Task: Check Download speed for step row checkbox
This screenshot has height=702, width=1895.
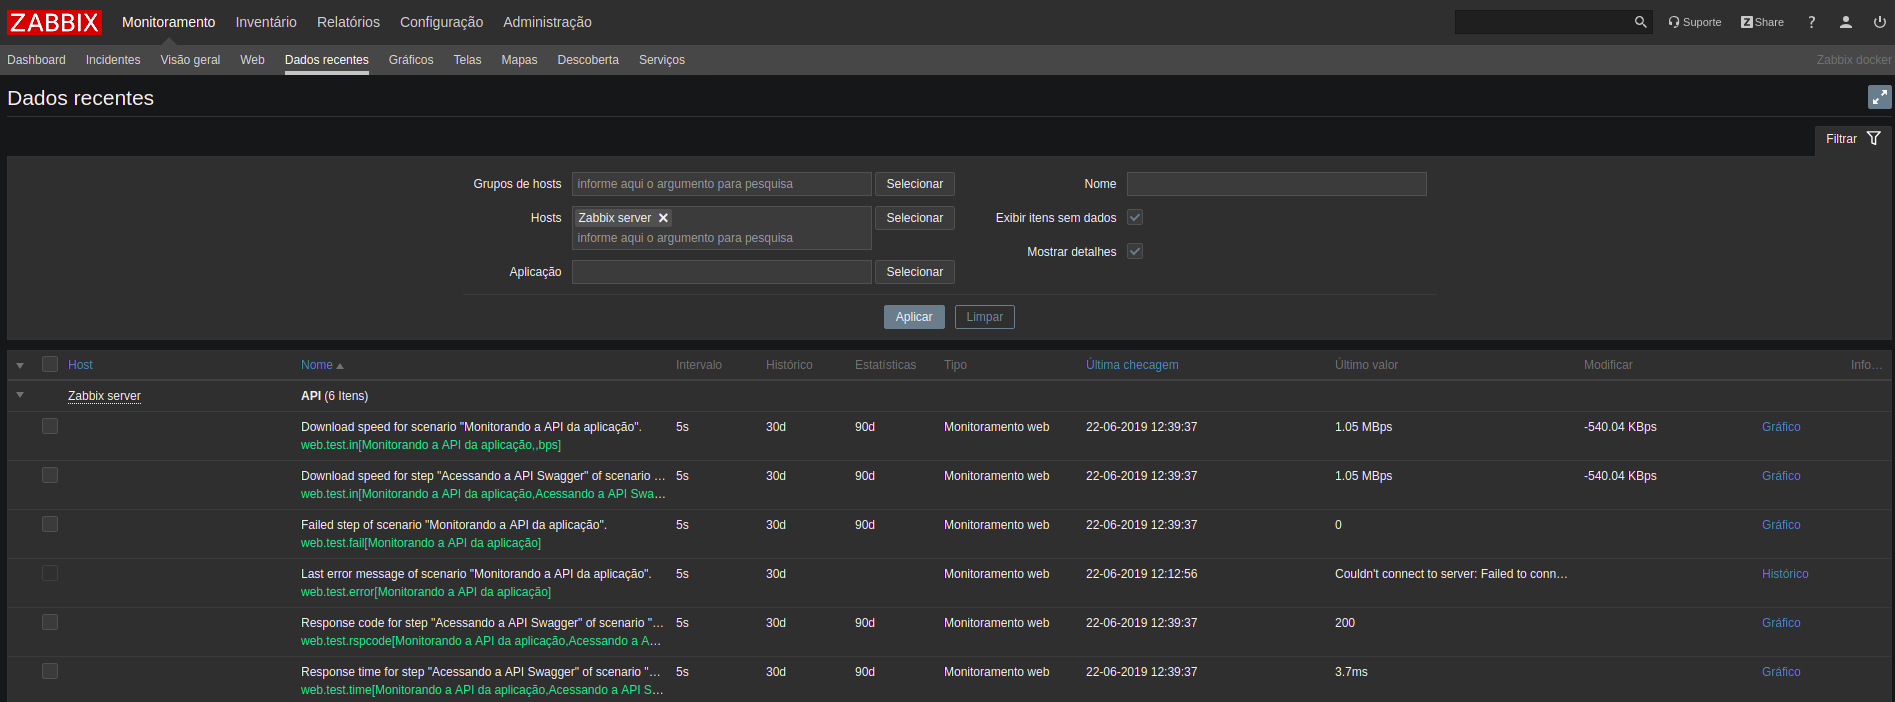Action: point(50,476)
